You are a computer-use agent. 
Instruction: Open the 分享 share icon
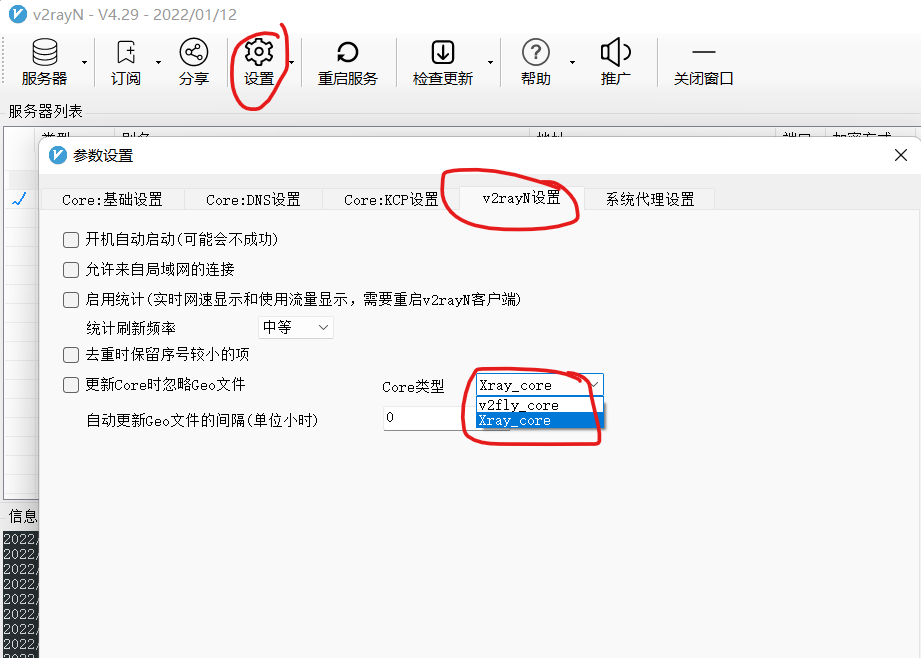(x=194, y=52)
